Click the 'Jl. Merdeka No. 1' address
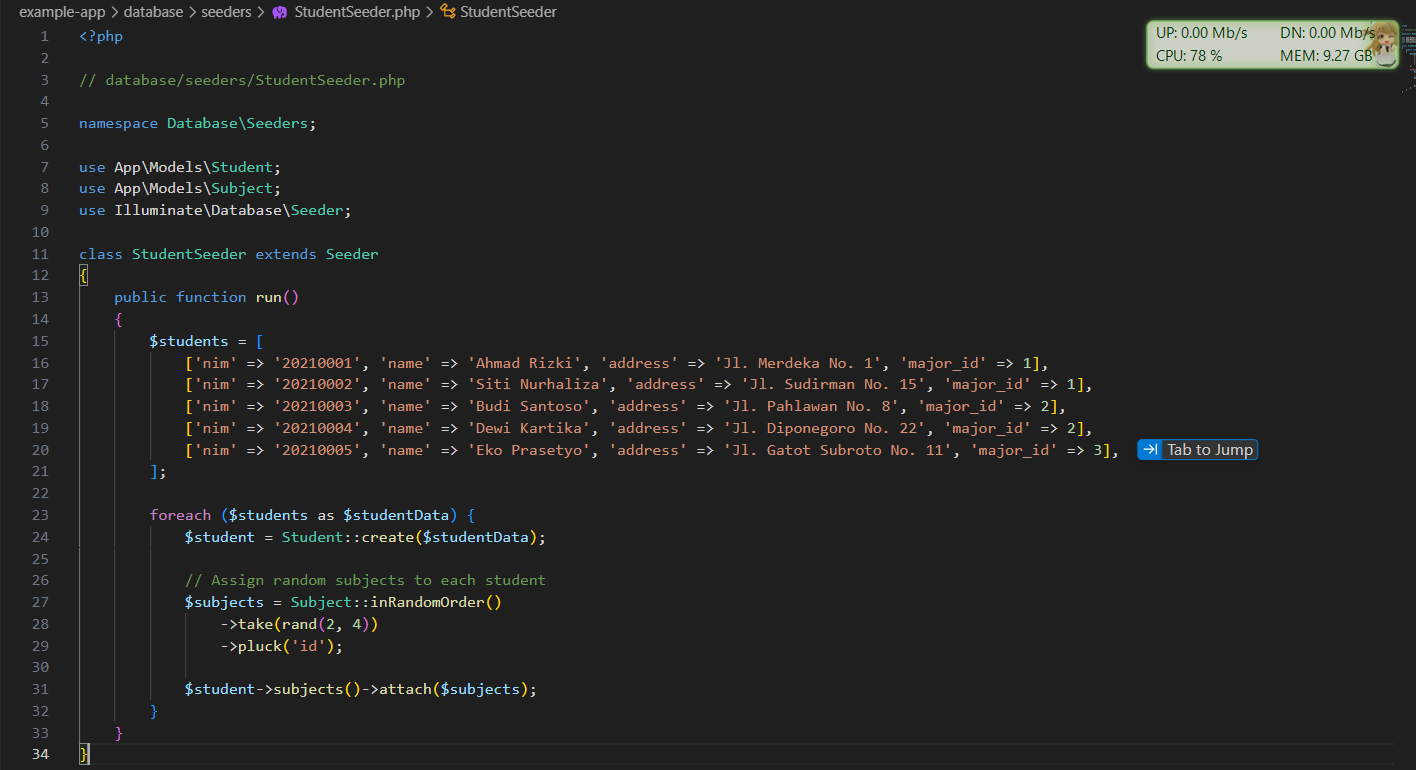The height and width of the screenshot is (770, 1416). pos(797,363)
